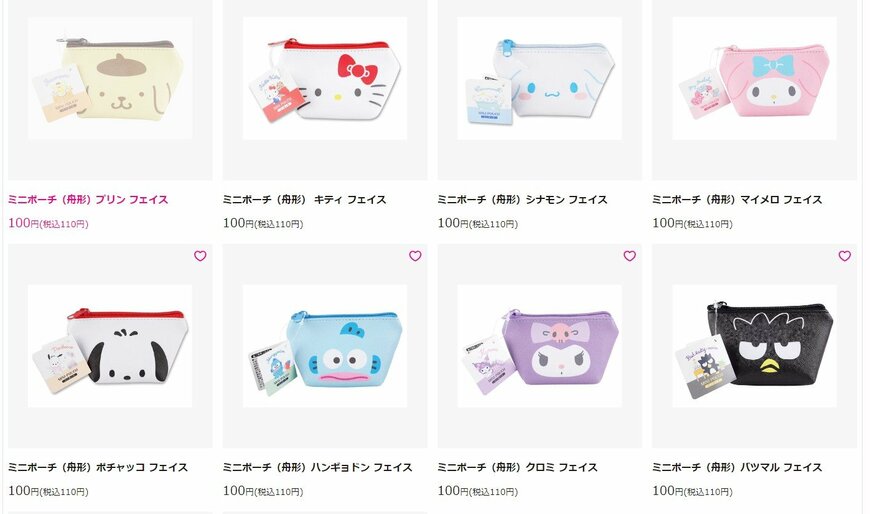Select the クロミ フェイス product title
This screenshot has width=870, height=514.
518,467
